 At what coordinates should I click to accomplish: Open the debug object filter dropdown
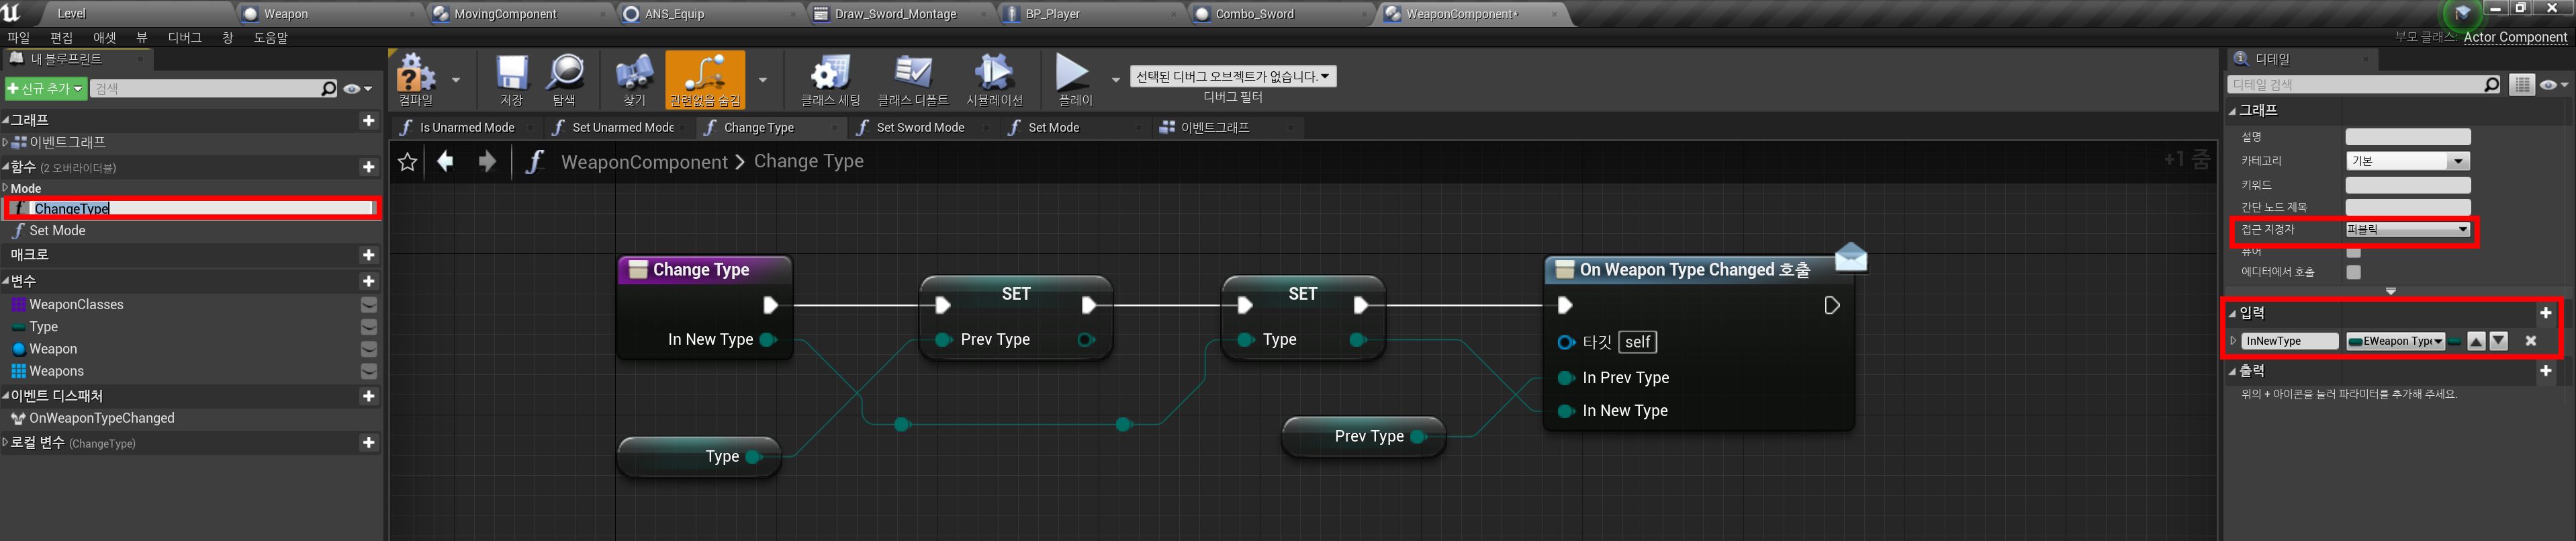point(1233,77)
